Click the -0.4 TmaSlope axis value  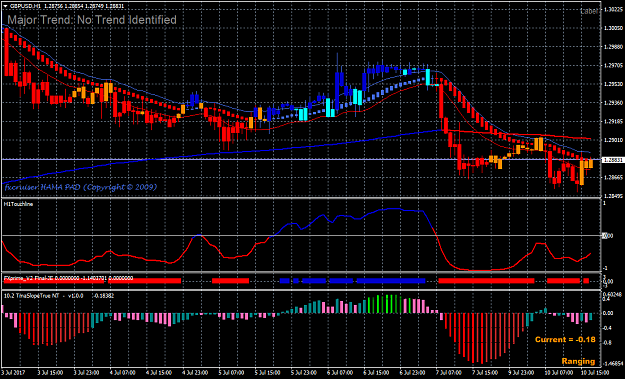click(x=607, y=328)
